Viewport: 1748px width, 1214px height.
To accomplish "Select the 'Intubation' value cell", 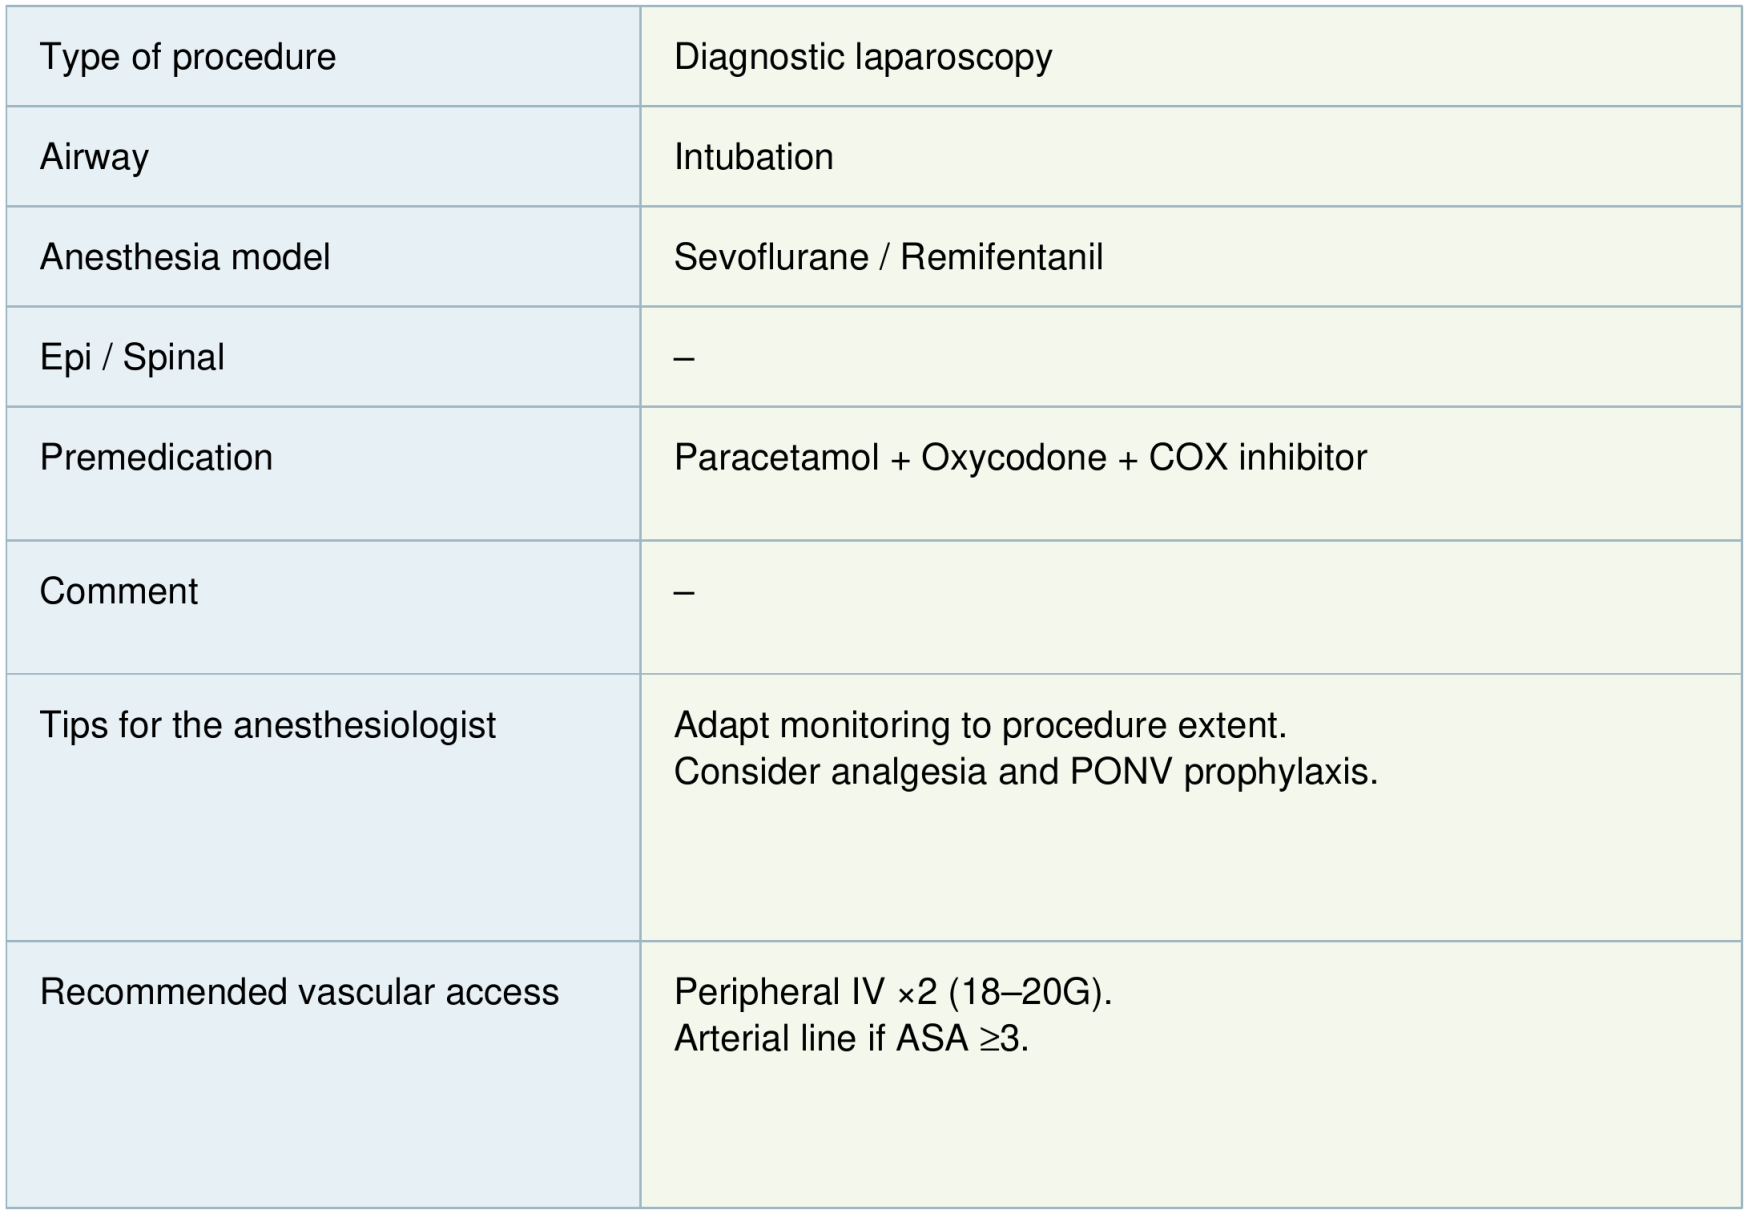I will (x=753, y=157).
